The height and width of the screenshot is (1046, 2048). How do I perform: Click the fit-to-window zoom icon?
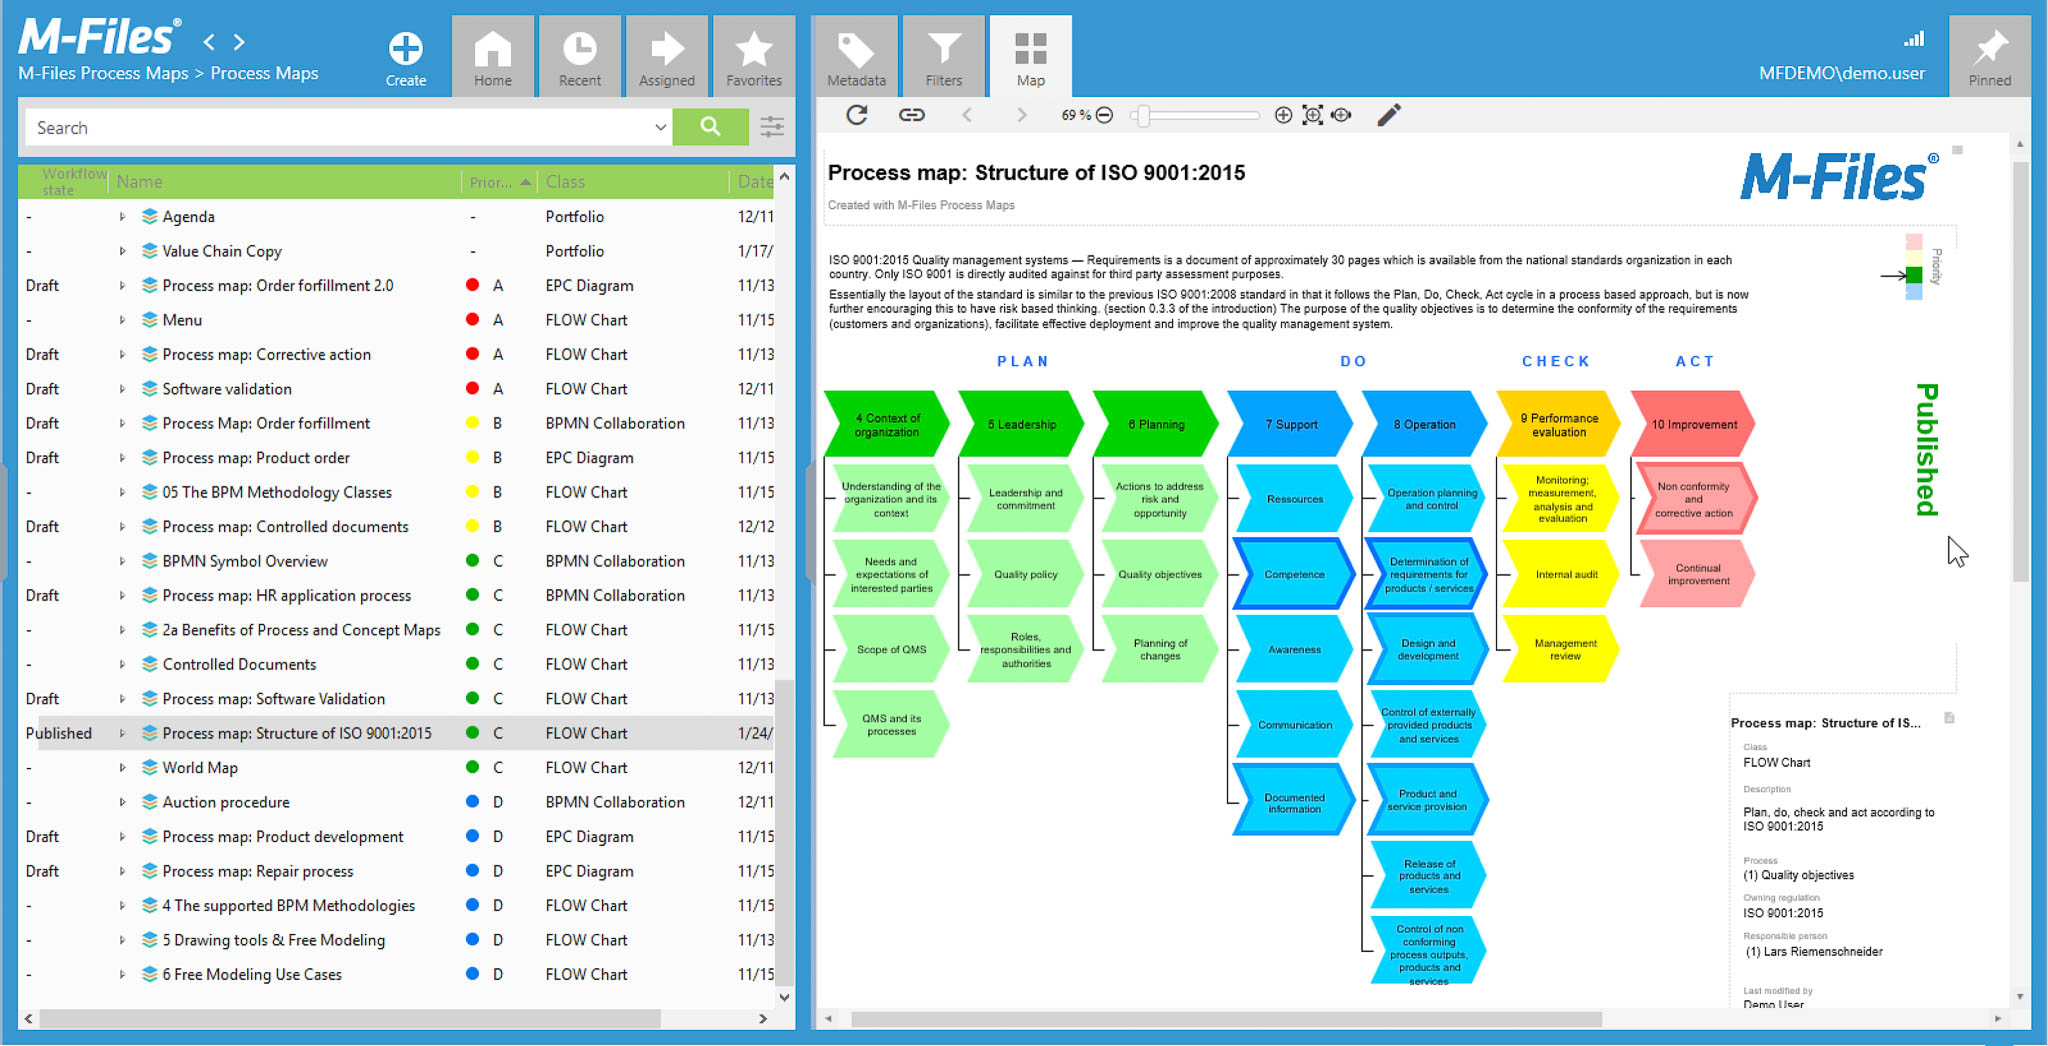click(x=1313, y=116)
